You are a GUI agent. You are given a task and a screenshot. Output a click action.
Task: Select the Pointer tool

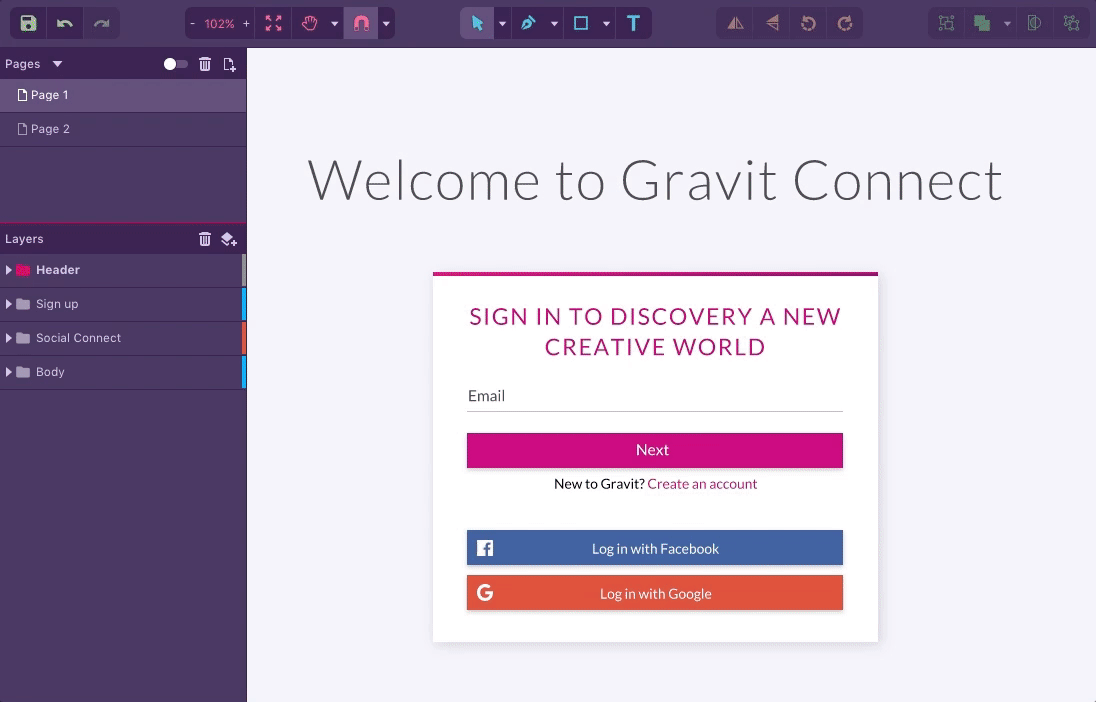477,23
